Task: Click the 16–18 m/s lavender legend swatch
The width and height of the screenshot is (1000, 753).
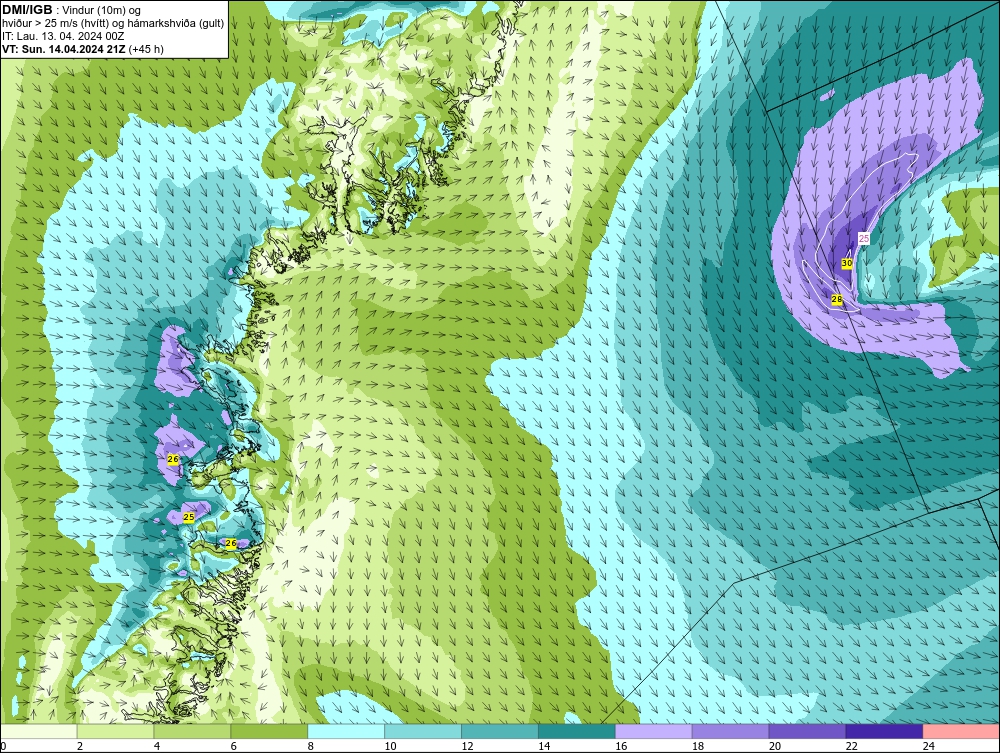Action: coord(653,731)
